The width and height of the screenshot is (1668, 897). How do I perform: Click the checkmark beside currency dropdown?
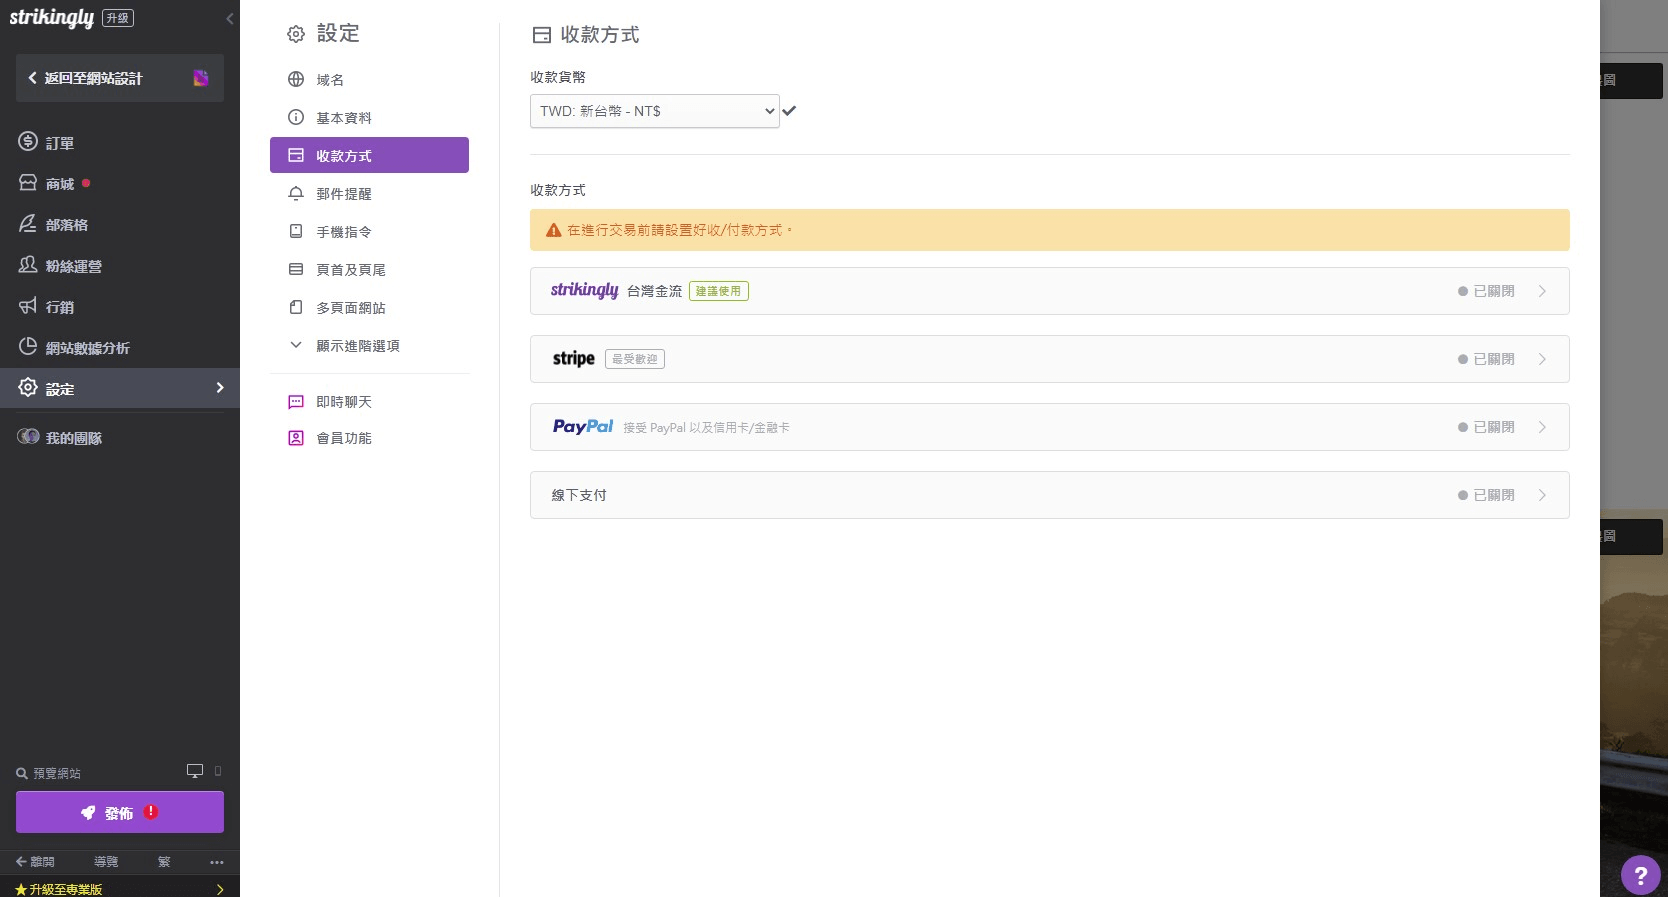point(789,111)
